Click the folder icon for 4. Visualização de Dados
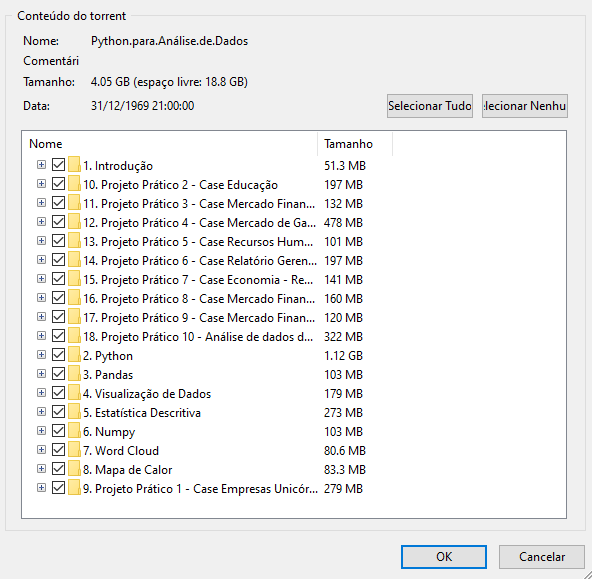This screenshot has width=592, height=579. (74, 393)
